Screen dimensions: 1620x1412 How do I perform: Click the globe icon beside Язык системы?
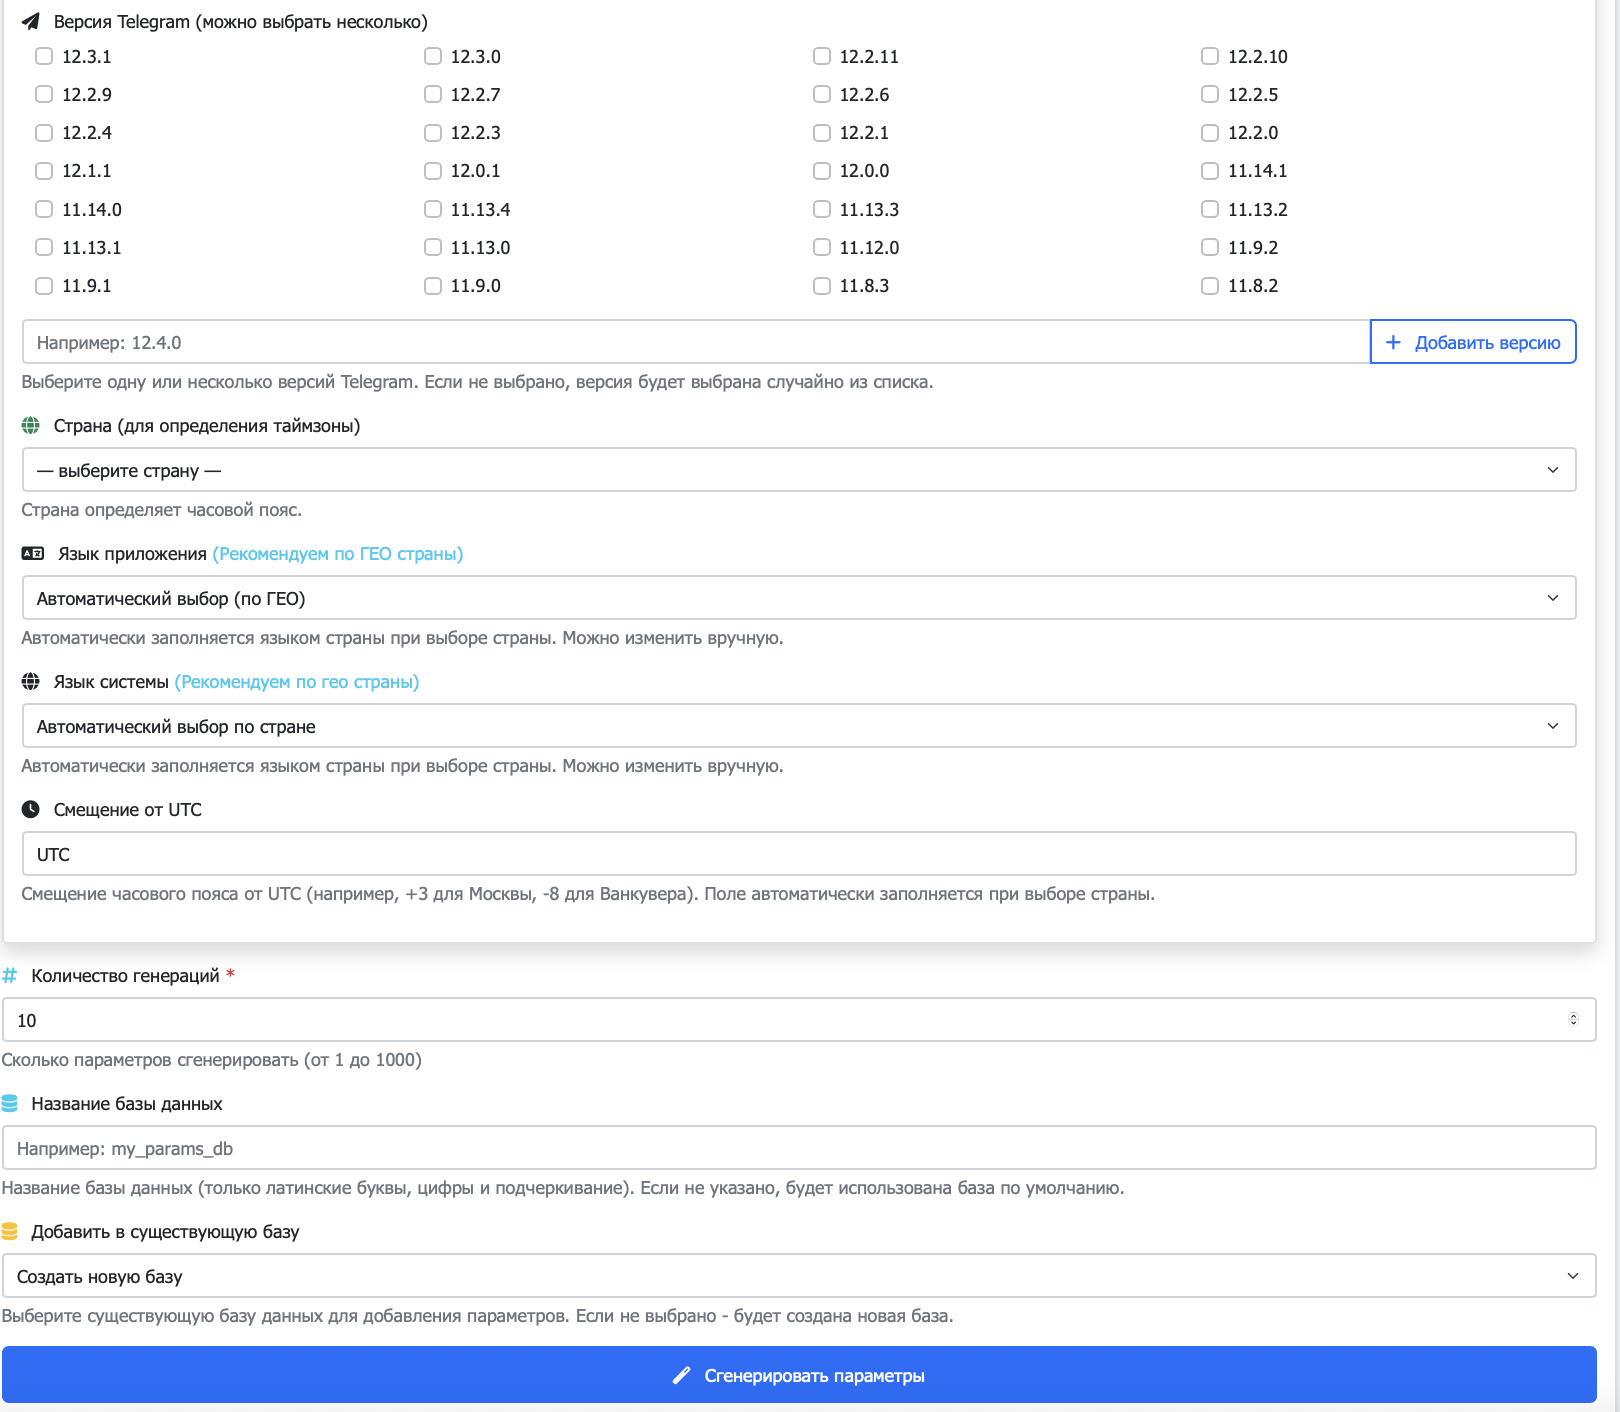coord(31,682)
